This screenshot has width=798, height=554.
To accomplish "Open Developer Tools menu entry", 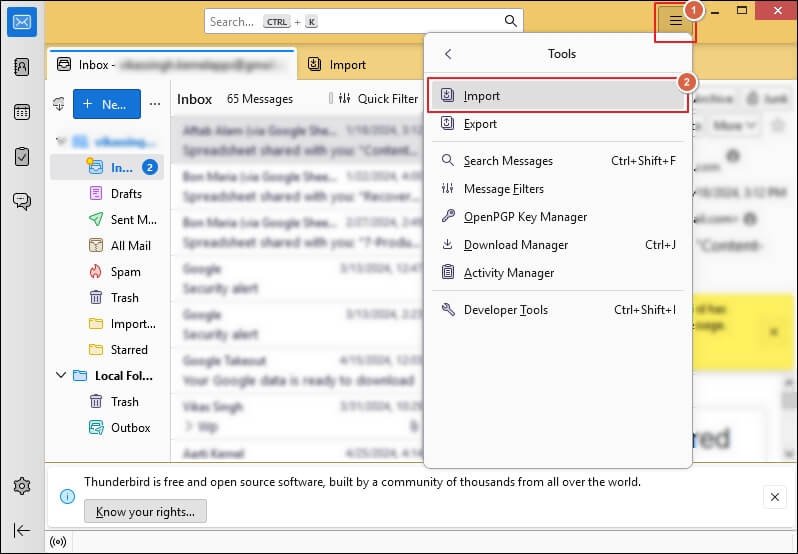I will 558,310.
